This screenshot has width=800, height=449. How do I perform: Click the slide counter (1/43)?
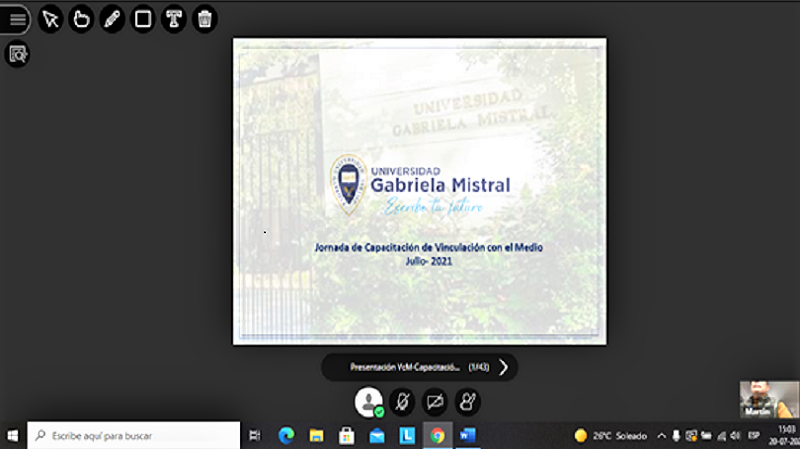pyautogui.click(x=479, y=367)
